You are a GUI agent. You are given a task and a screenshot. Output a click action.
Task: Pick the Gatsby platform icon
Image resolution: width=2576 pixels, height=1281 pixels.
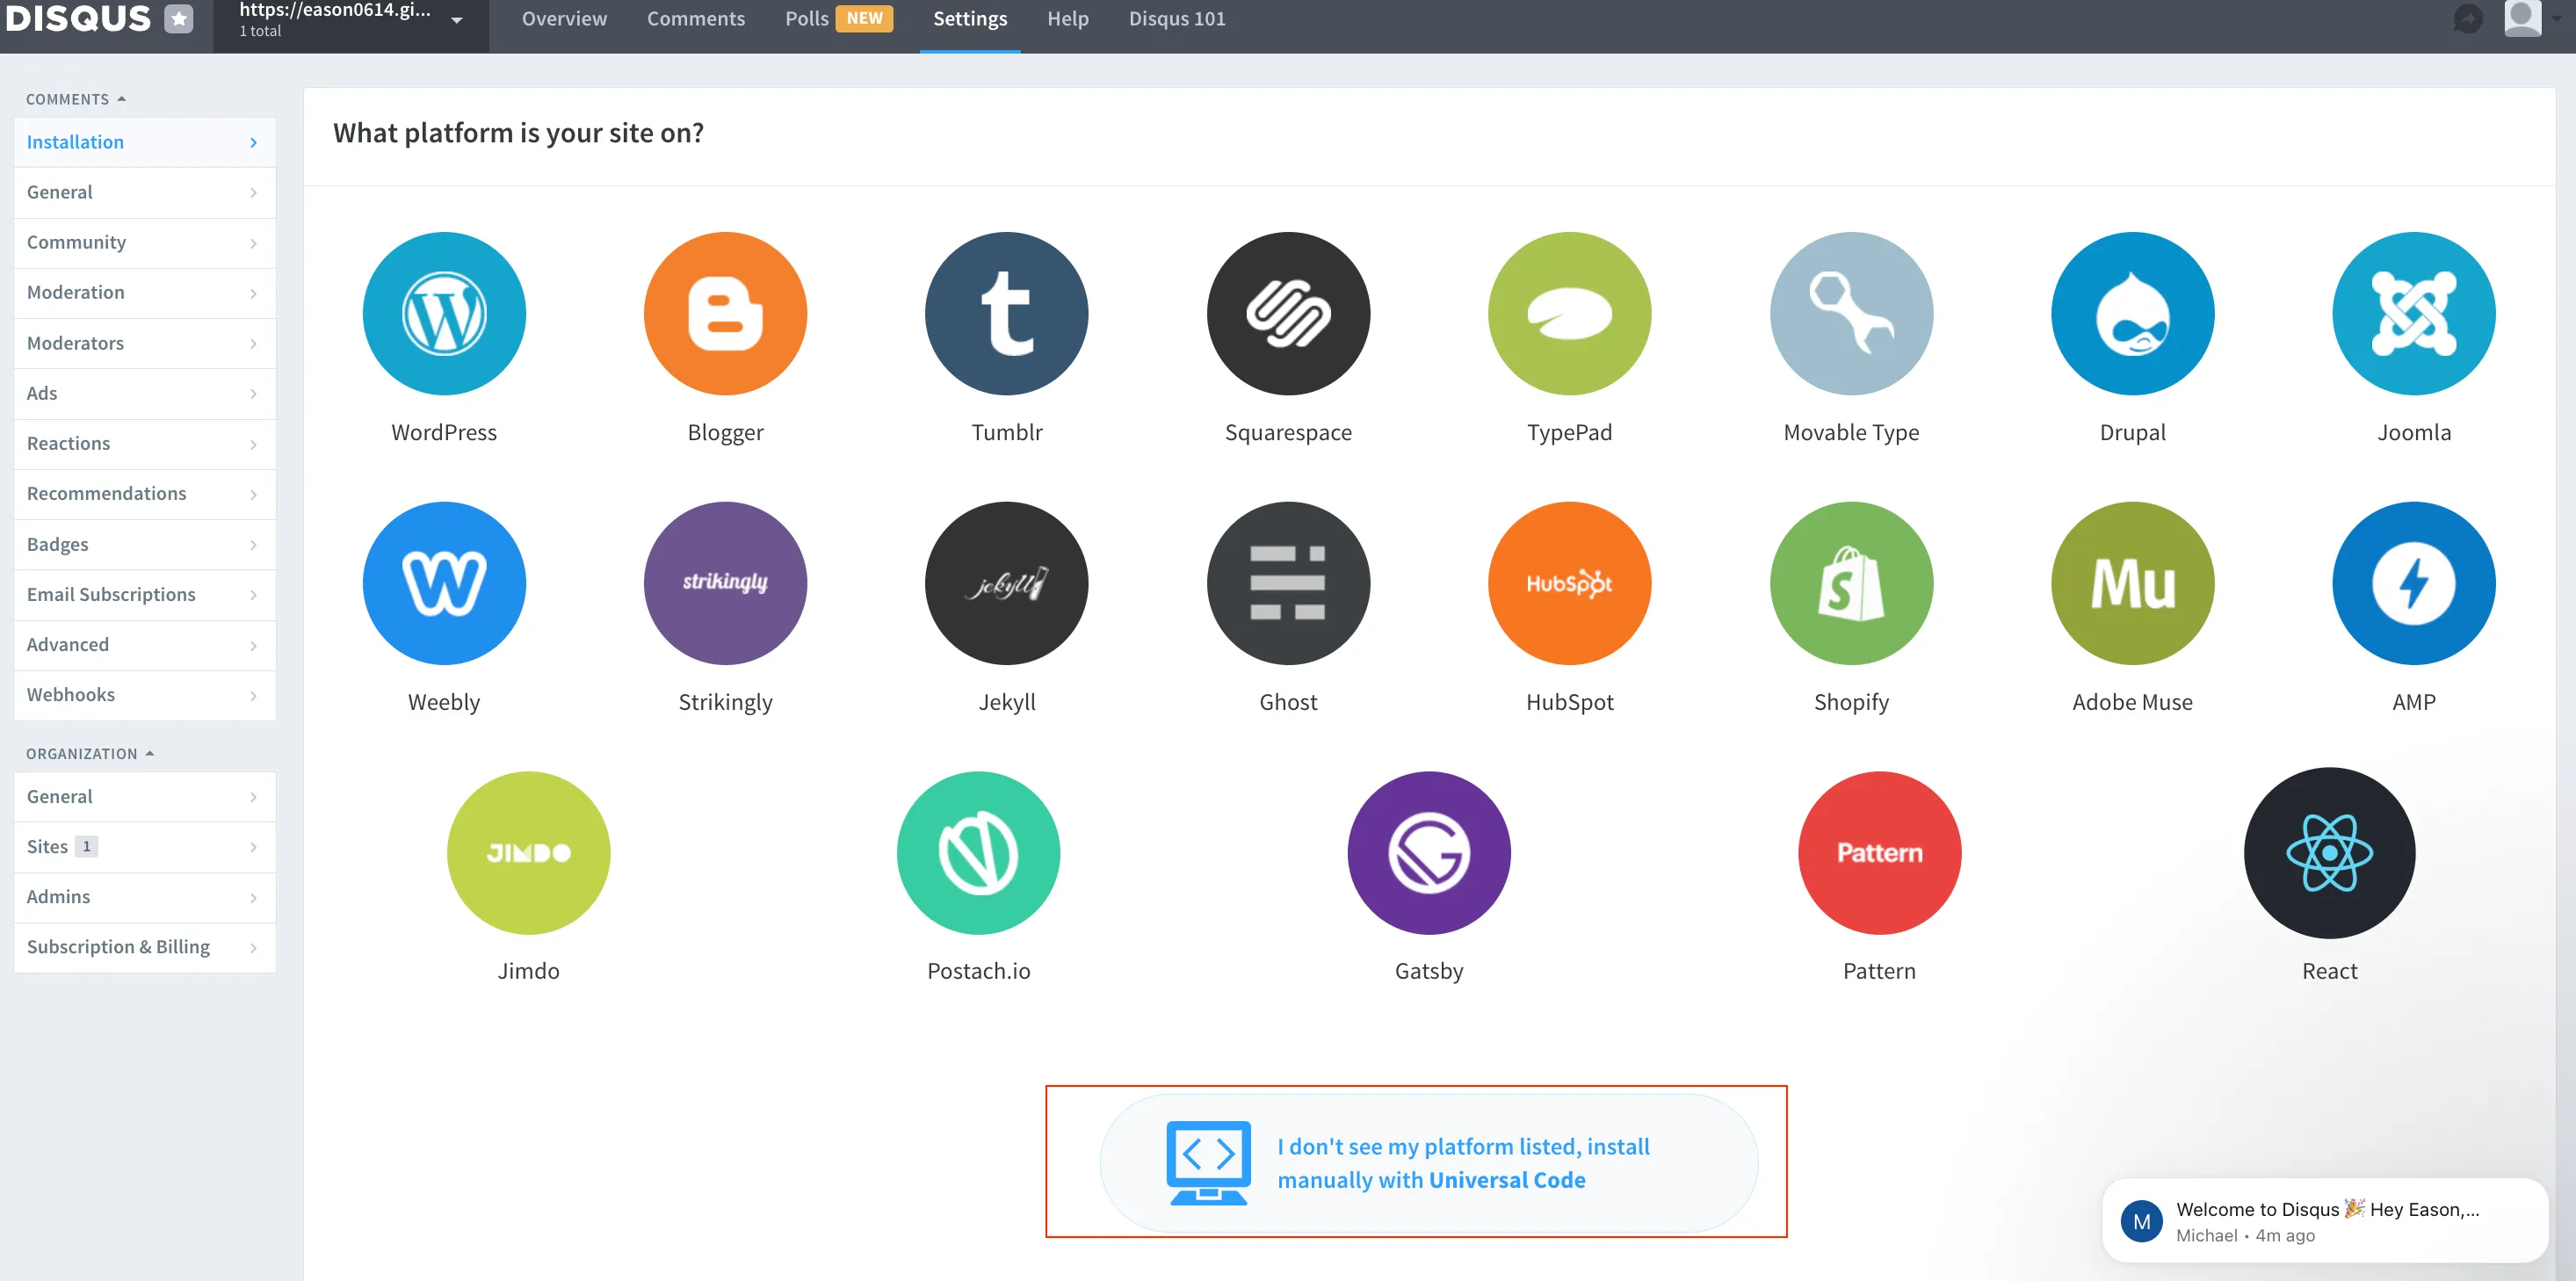(x=1429, y=852)
